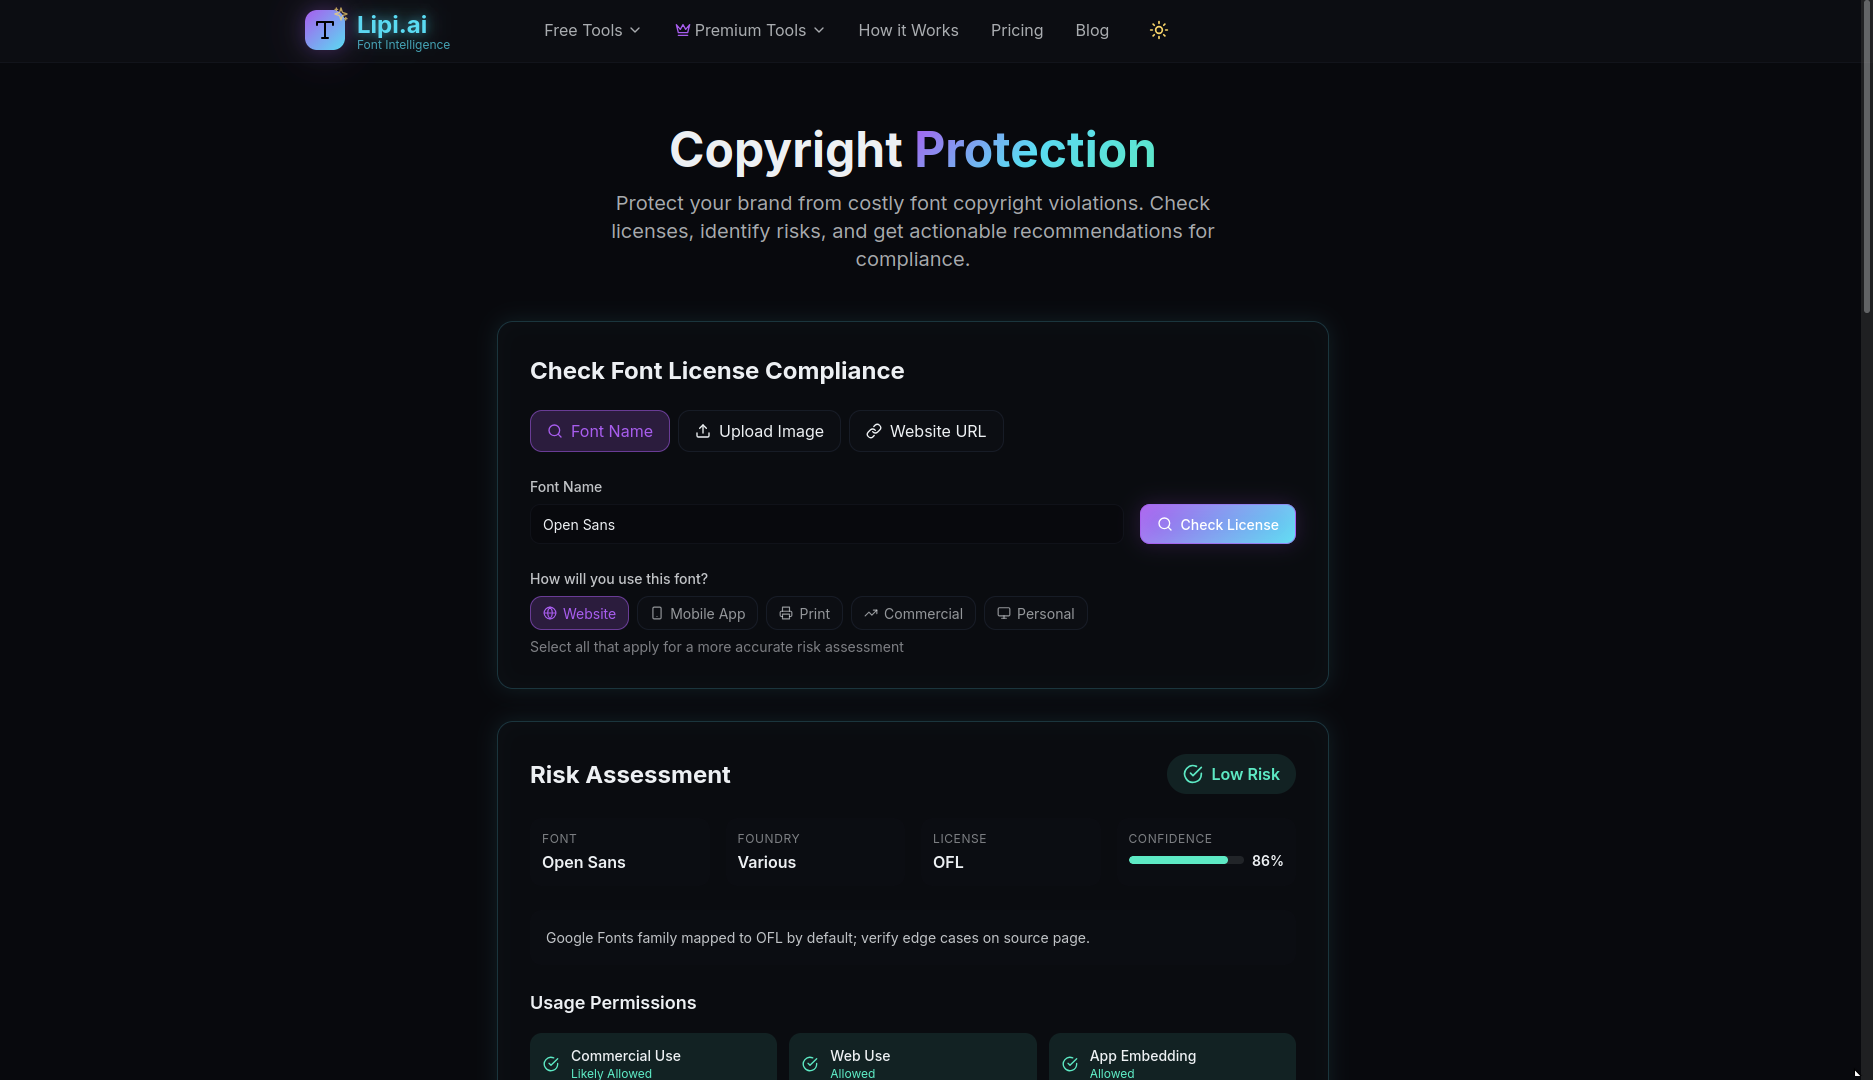The height and width of the screenshot is (1080, 1873).
Task: Switch to the Website URL tab
Action: (x=926, y=431)
